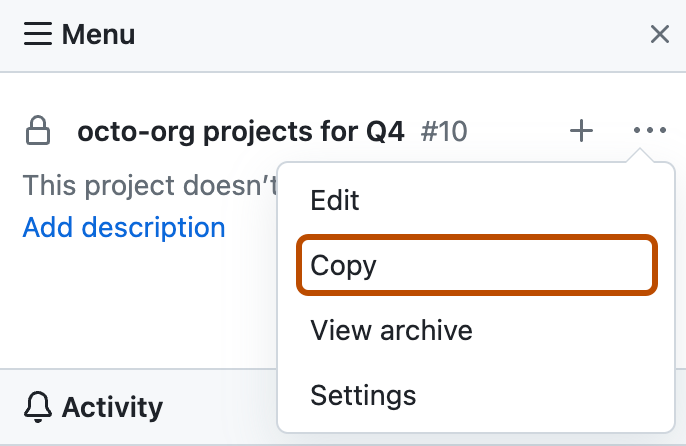Viewport: 686px width, 446px height.
Task: Click the pointer notch atop the dropdown
Action: (x=640, y=155)
